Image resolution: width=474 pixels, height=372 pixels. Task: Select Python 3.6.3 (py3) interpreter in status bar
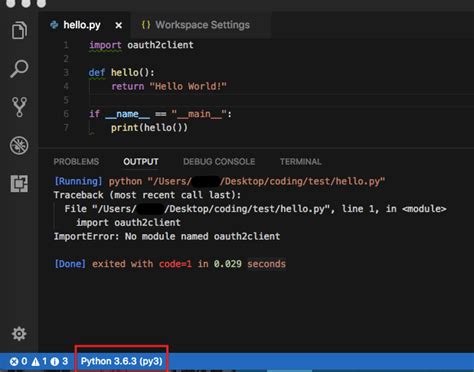pos(122,361)
